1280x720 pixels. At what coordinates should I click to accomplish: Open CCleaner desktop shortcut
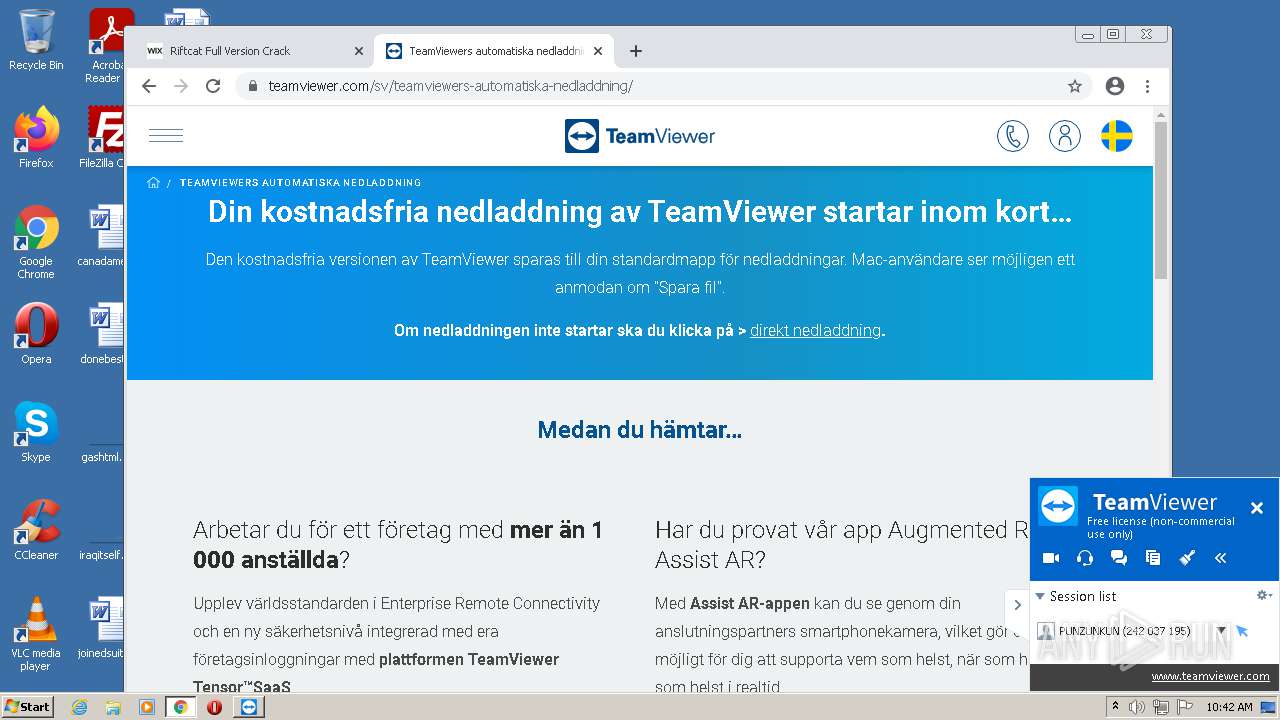pyautogui.click(x=36, y=530)
